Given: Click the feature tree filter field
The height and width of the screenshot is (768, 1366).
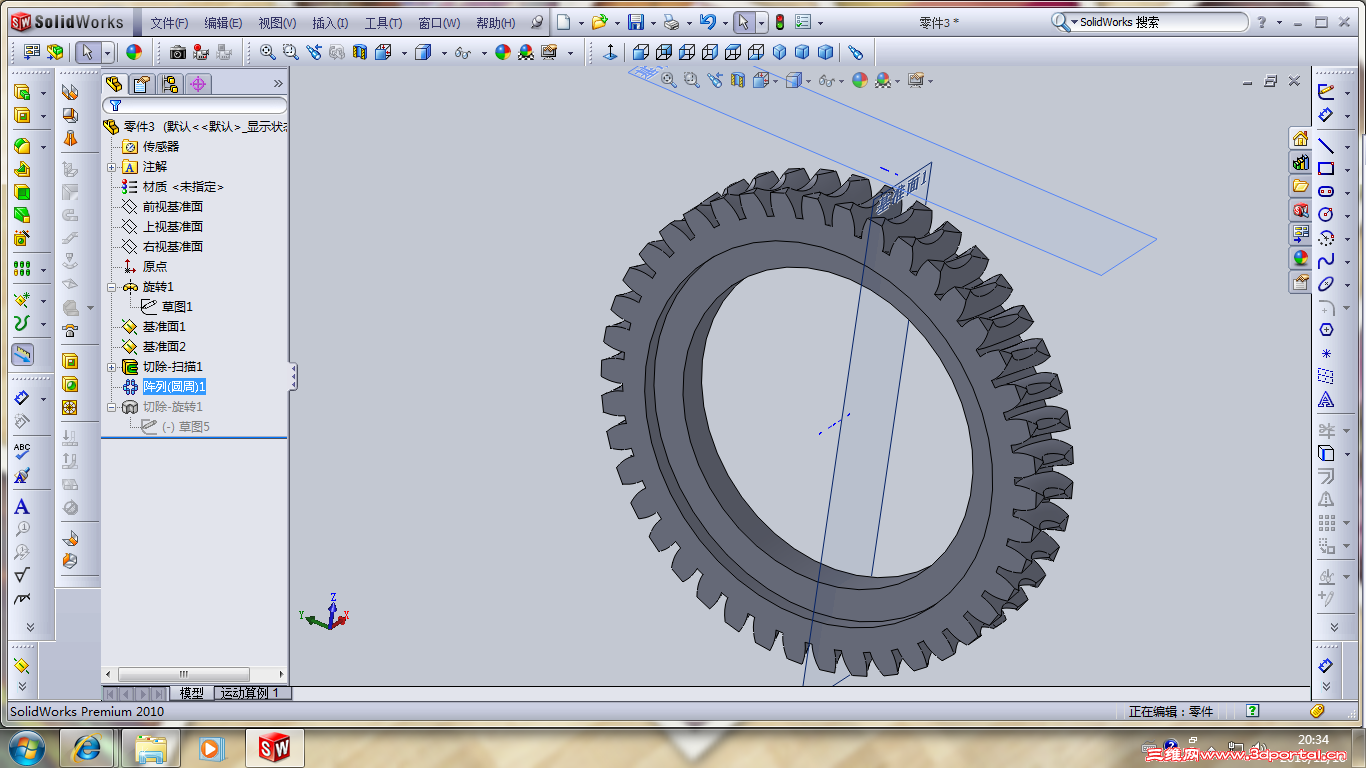Looking at the screenshot, I should point(195,105).
